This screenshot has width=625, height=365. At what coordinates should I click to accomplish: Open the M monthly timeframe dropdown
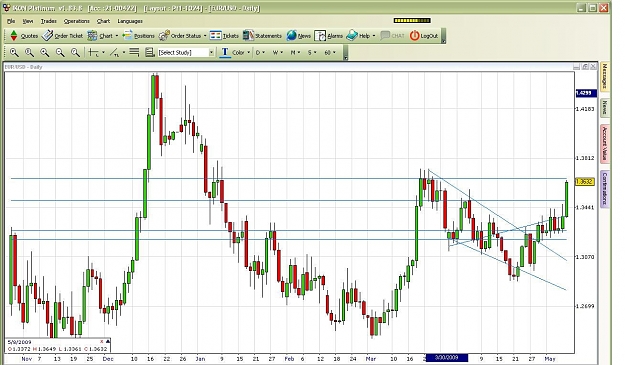295,52
